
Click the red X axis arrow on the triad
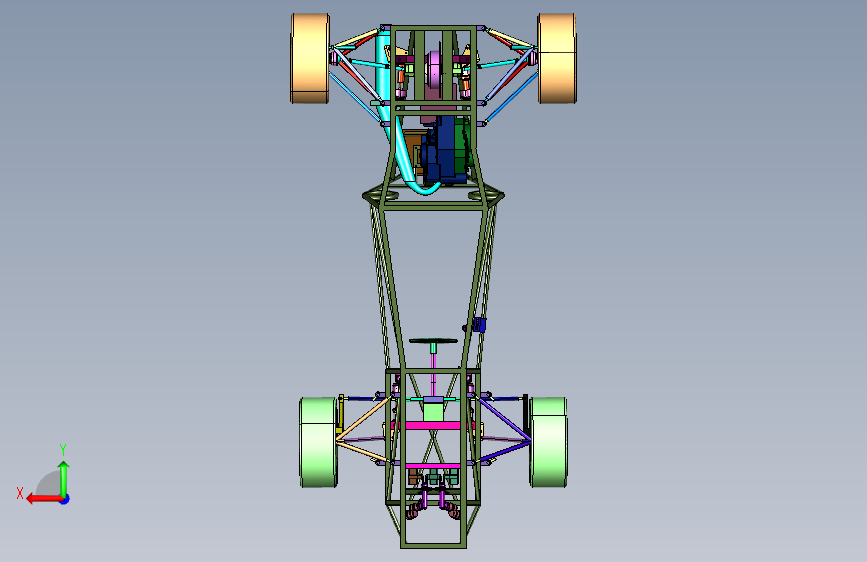click(44, 499)
